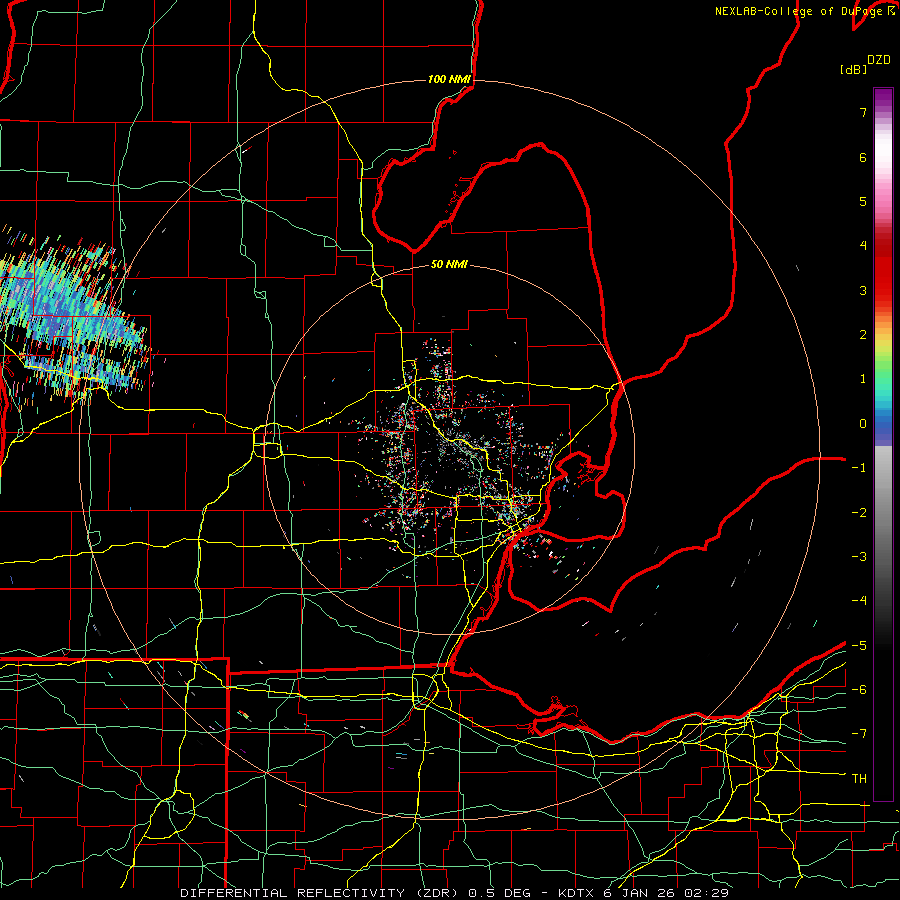
Task: Click the Differential Reflectivity KDTX caption text
Action: point(454,893)
